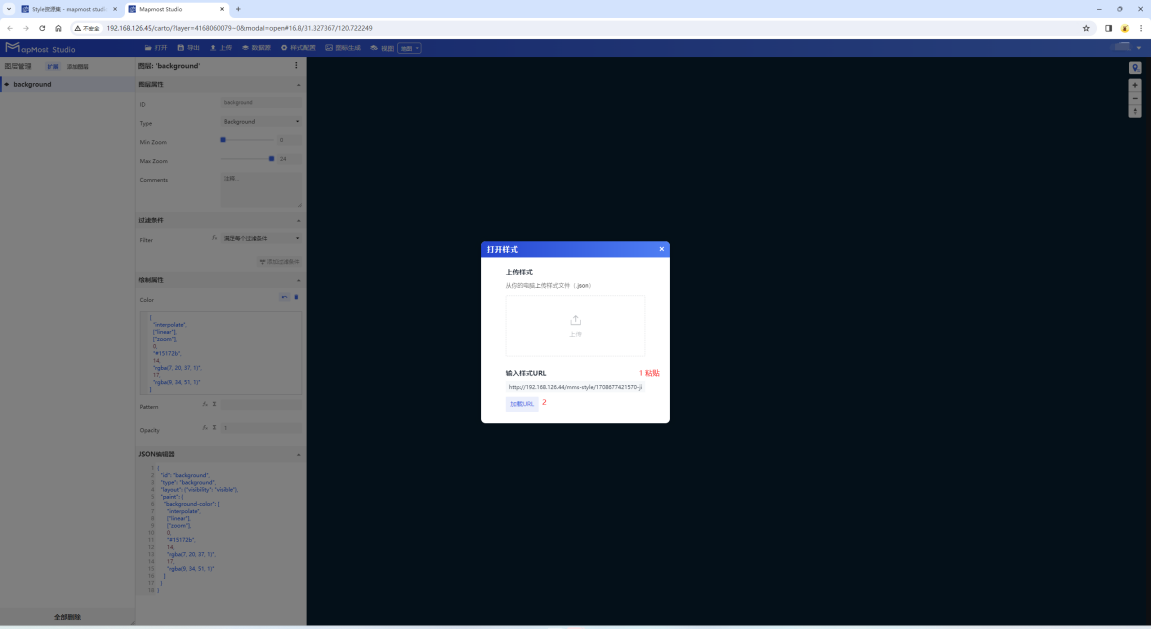This screenshot has width=1151, height=629.
Task: Click the Opacity value field
Action: click(x=261, y=428)
